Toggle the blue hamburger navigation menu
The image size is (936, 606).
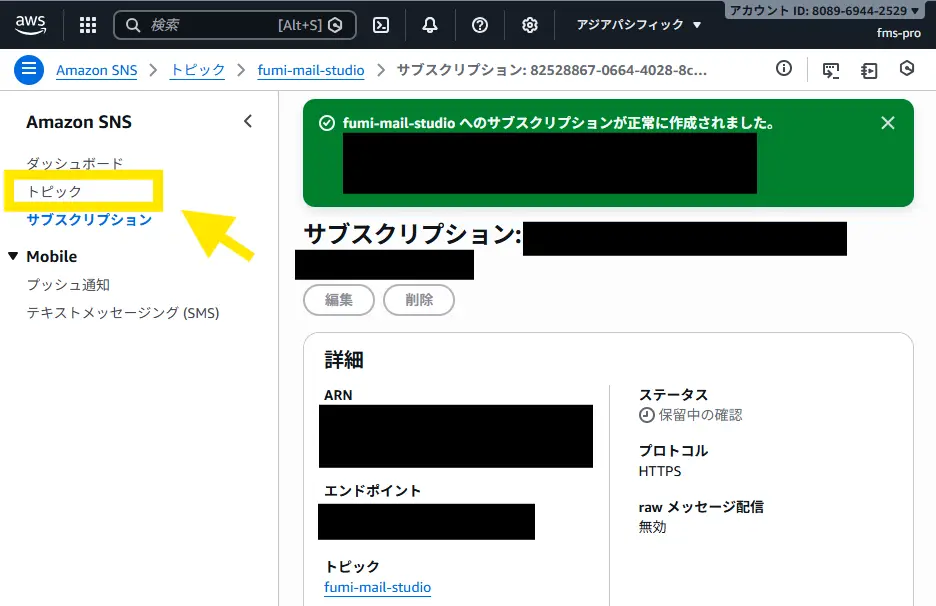point(28,69)
